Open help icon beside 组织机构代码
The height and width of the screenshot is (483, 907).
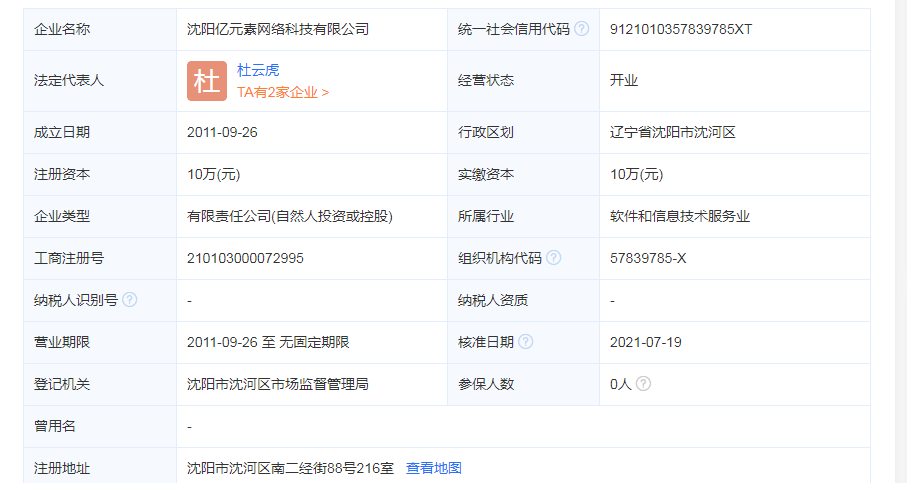(x=554, y=257)
